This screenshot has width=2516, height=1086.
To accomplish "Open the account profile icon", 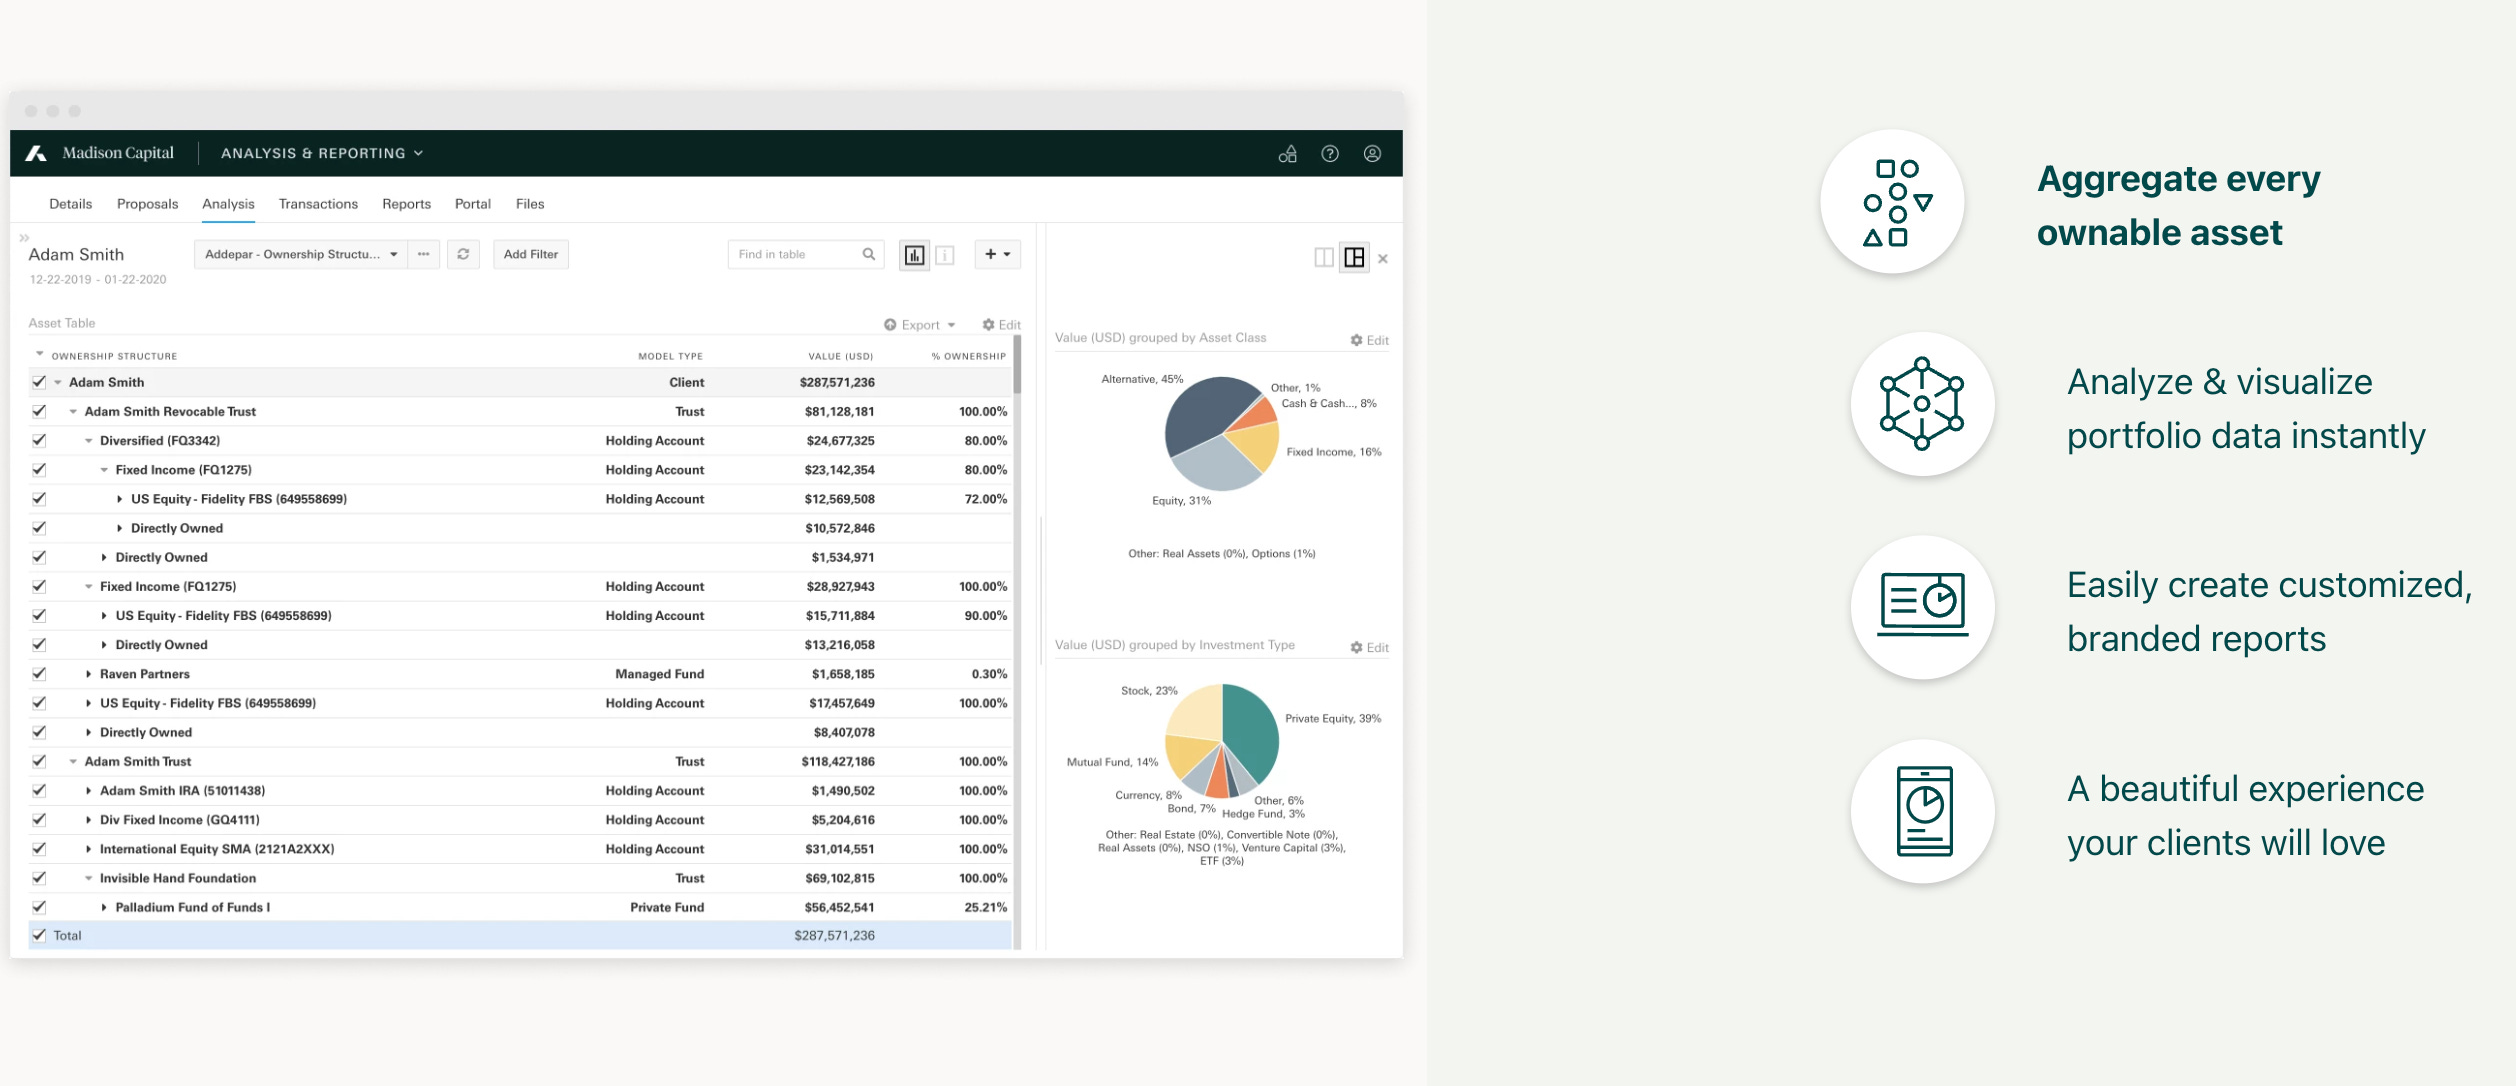I will pos(1371,153).
